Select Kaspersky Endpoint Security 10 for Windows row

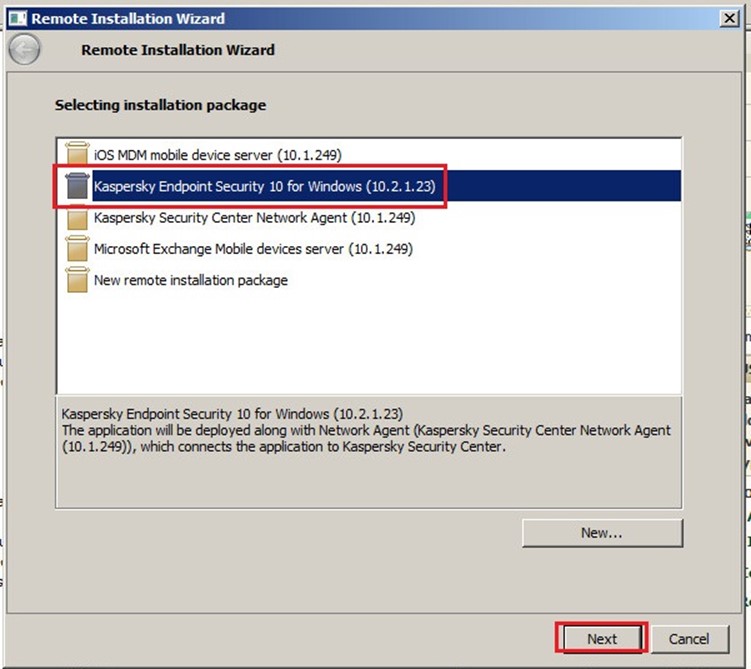click(369, 186)
